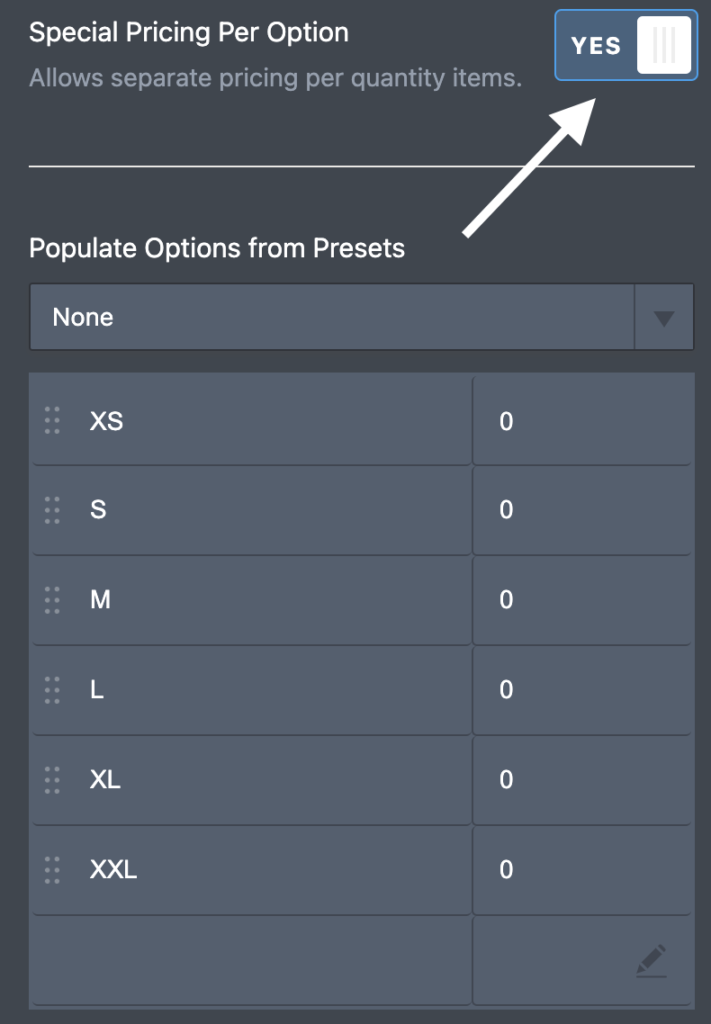Click the price field for XL
The image size is (711, 1024).
(x=582, y=780)
